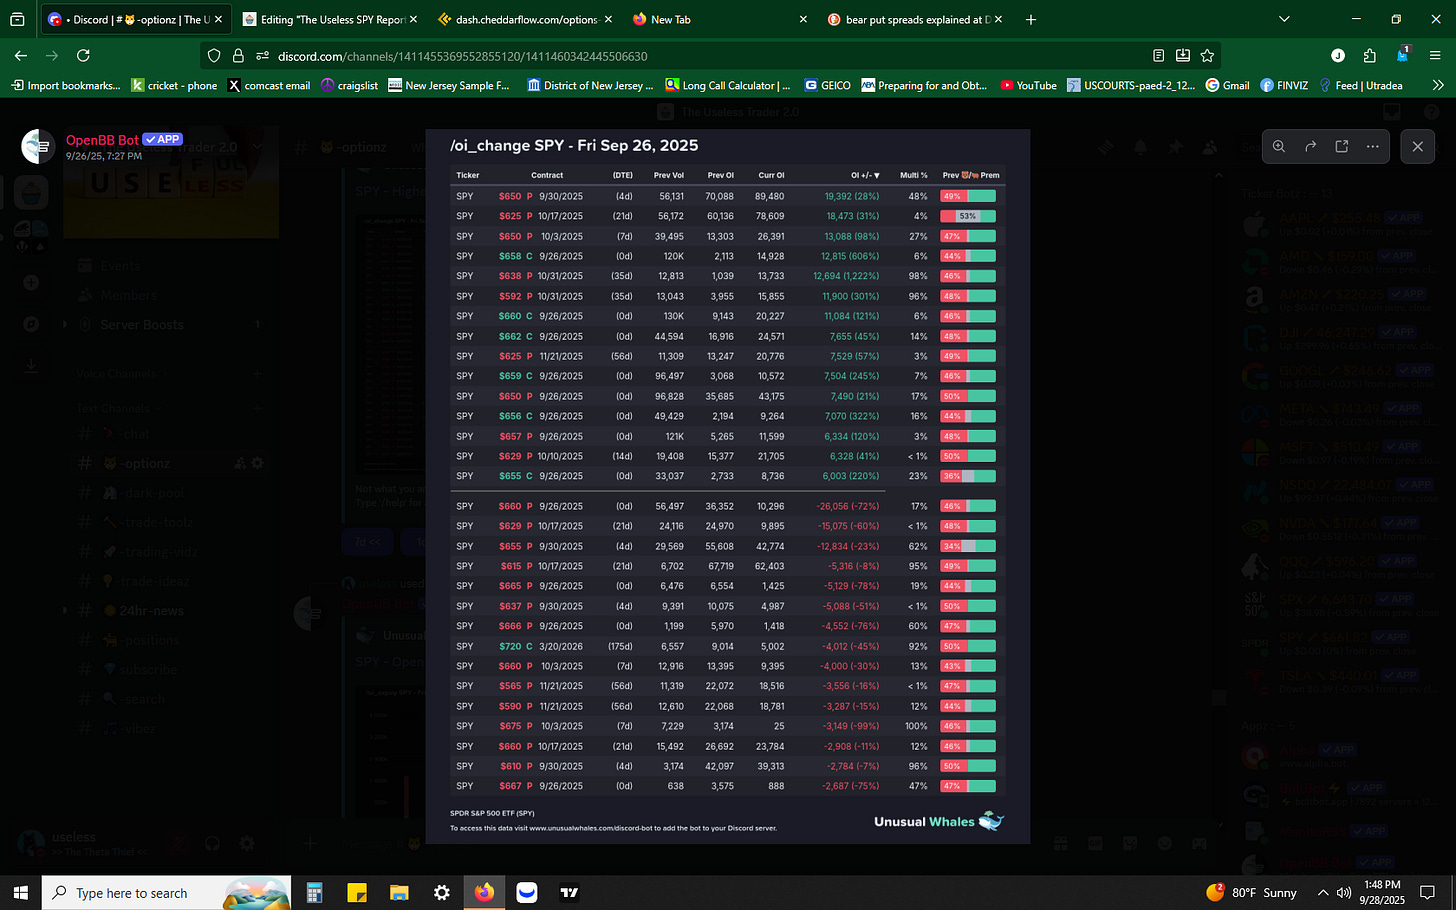The width and height of the screenshot is (1456, 910).
Task: Click the speaker volume tray icon
Action: (x=1344, y=892)
